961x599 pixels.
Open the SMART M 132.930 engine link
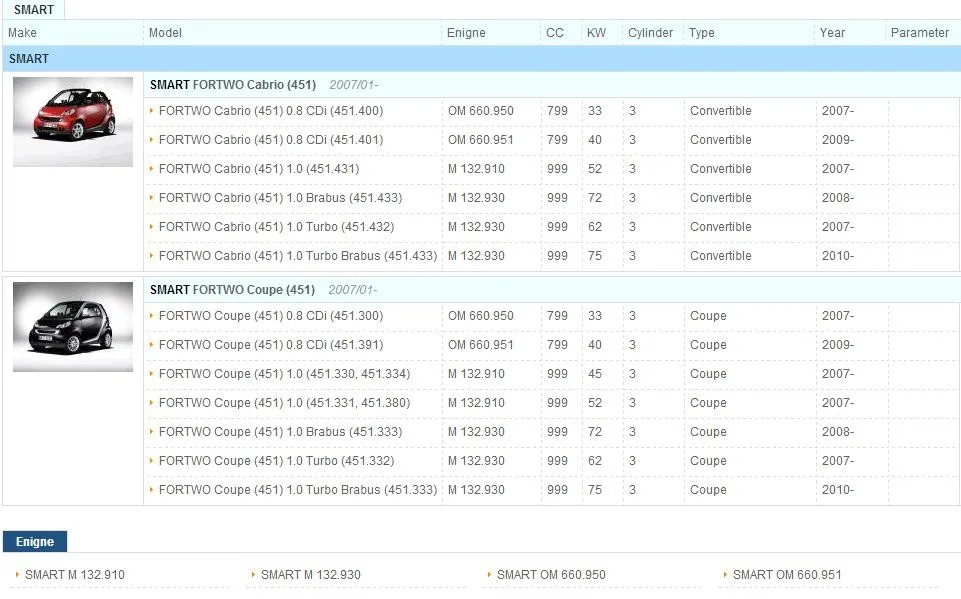tap(311, 574)
